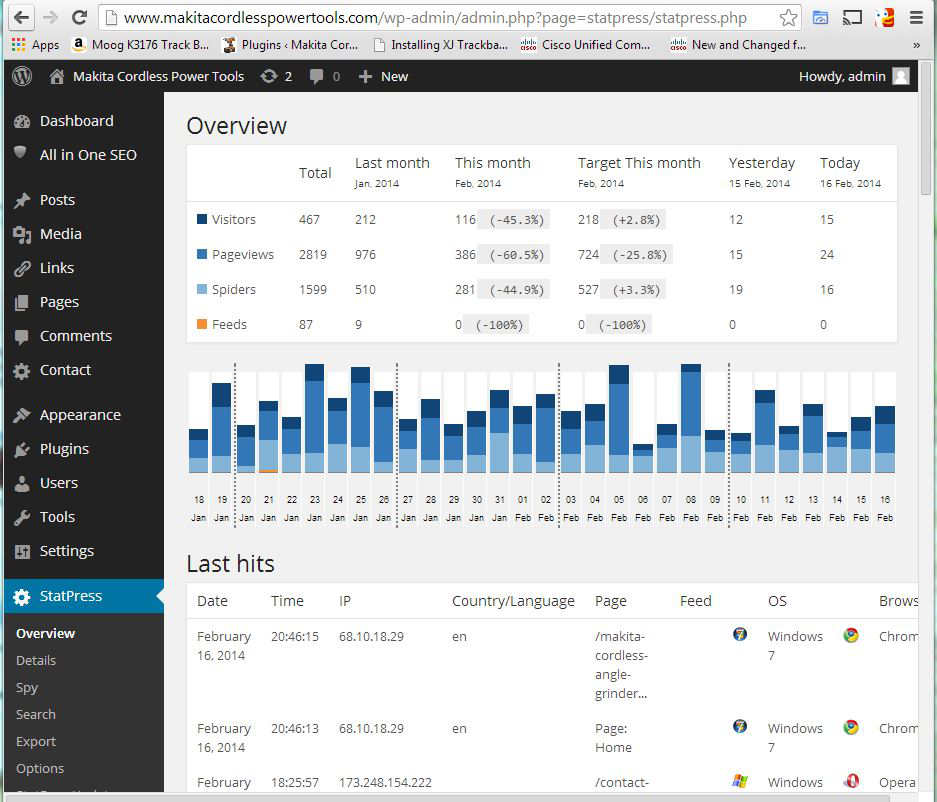The height and width of the screenshot is (802, 937).
Task: Click the Tools wrench icon
Action: [22, 518]
